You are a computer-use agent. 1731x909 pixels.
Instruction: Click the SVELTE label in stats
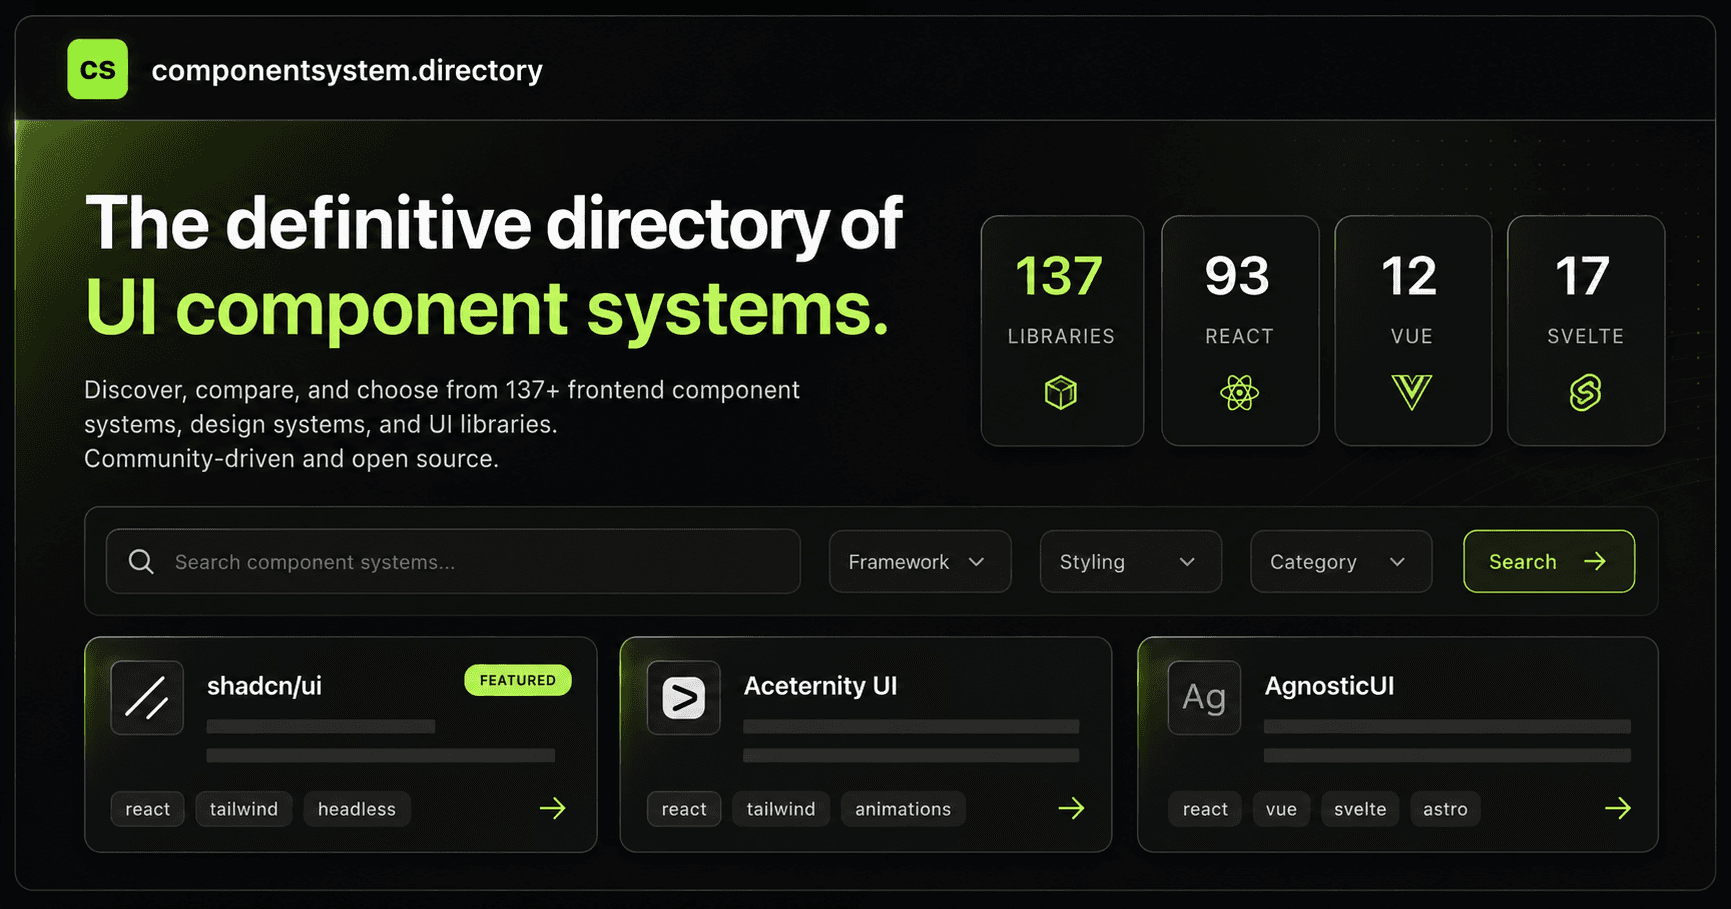pos(1585,337)
